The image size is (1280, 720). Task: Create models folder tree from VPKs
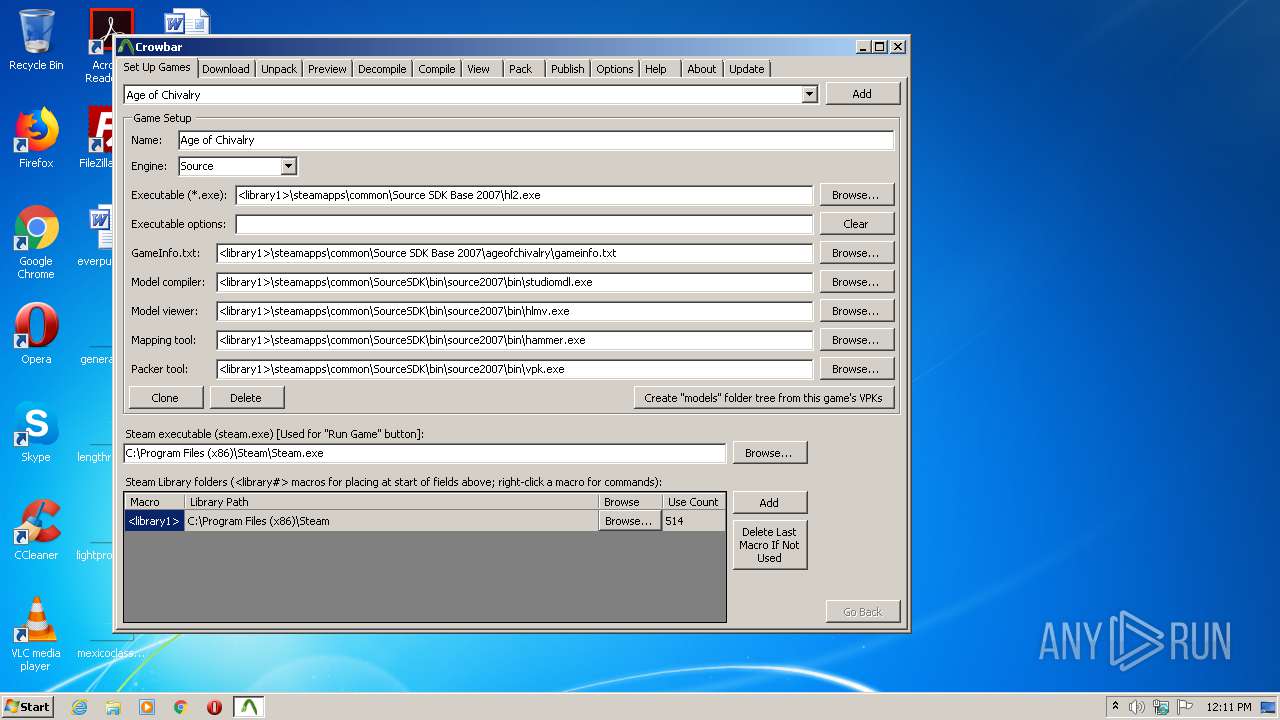(763, 398)
